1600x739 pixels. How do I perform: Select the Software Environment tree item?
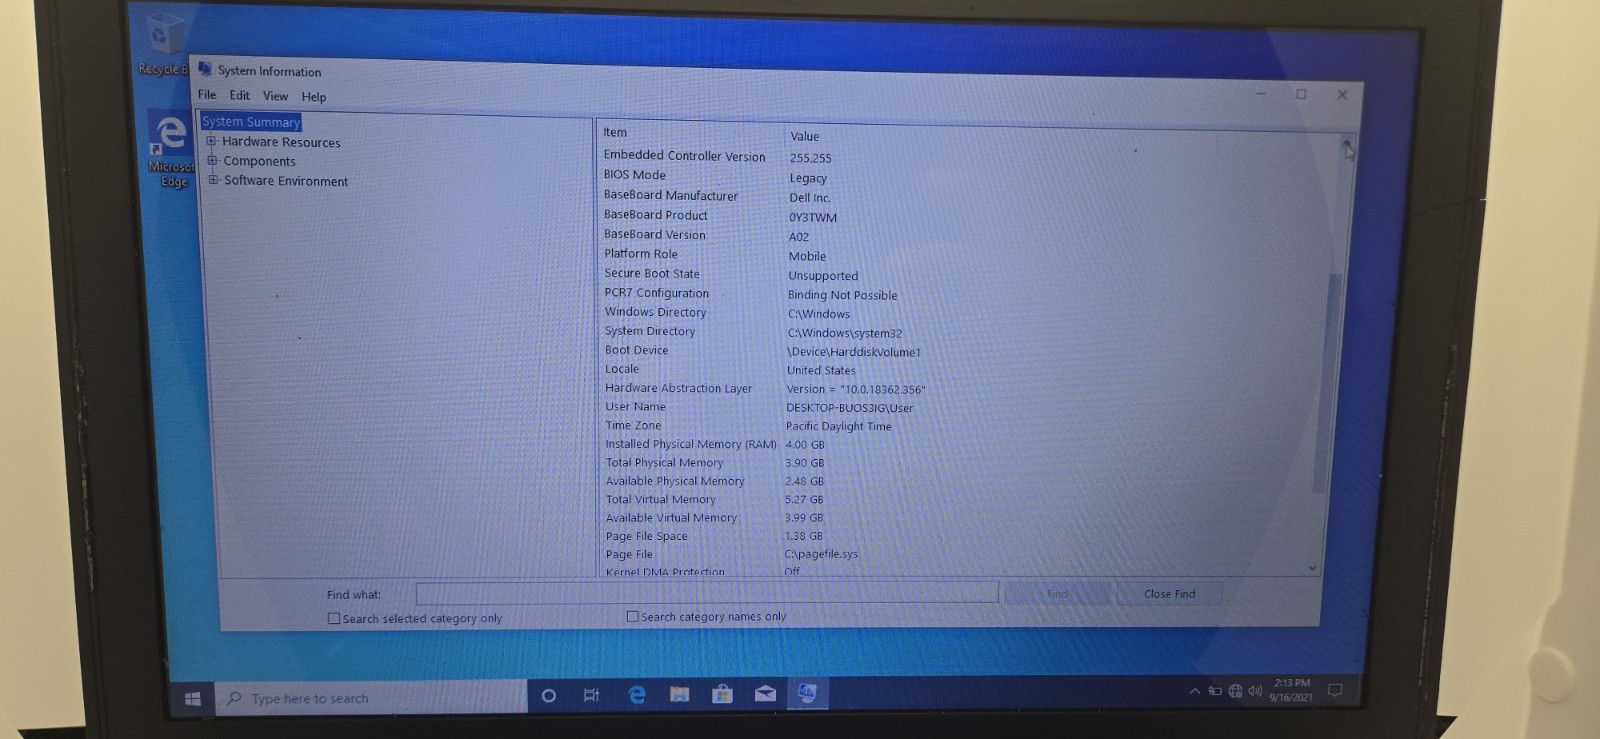(286, 181)
